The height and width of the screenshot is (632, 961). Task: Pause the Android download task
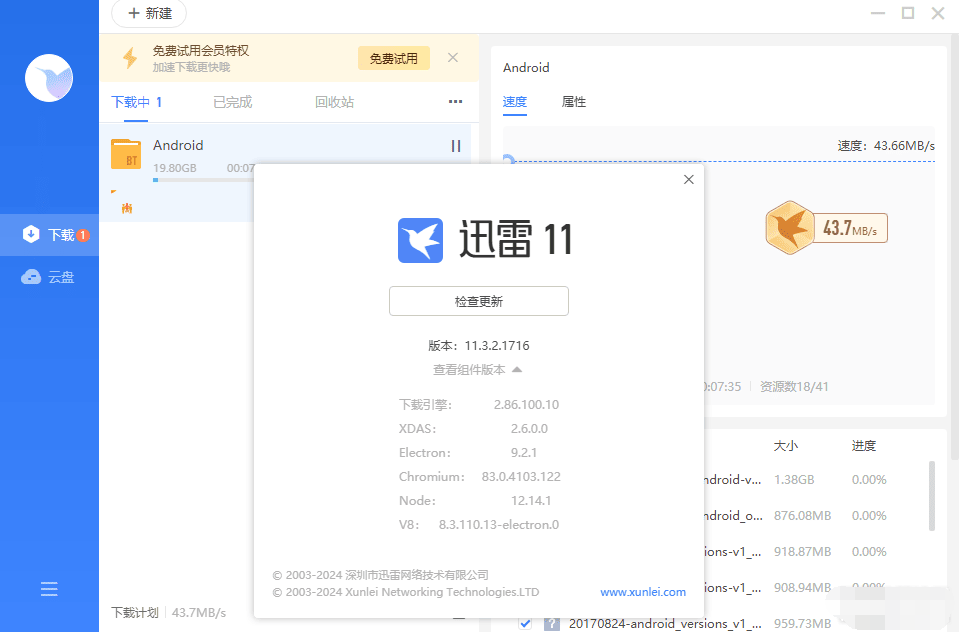(456, 146)
